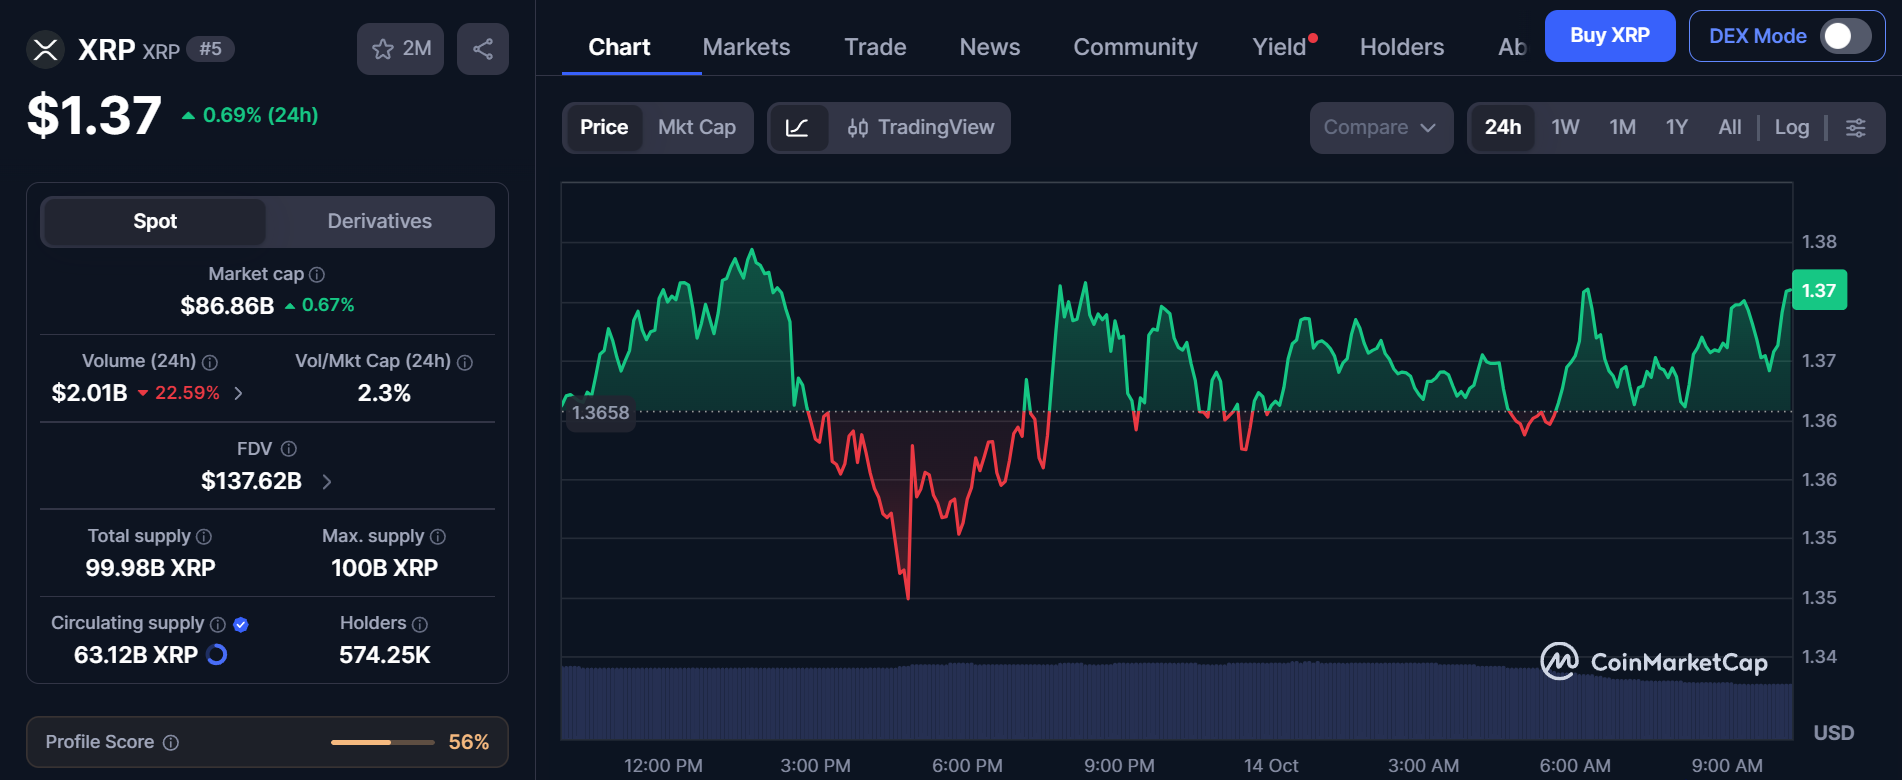Expand Volume (24h) details chevron
This screenshot has width=1902, height=780.
point(238,393)
